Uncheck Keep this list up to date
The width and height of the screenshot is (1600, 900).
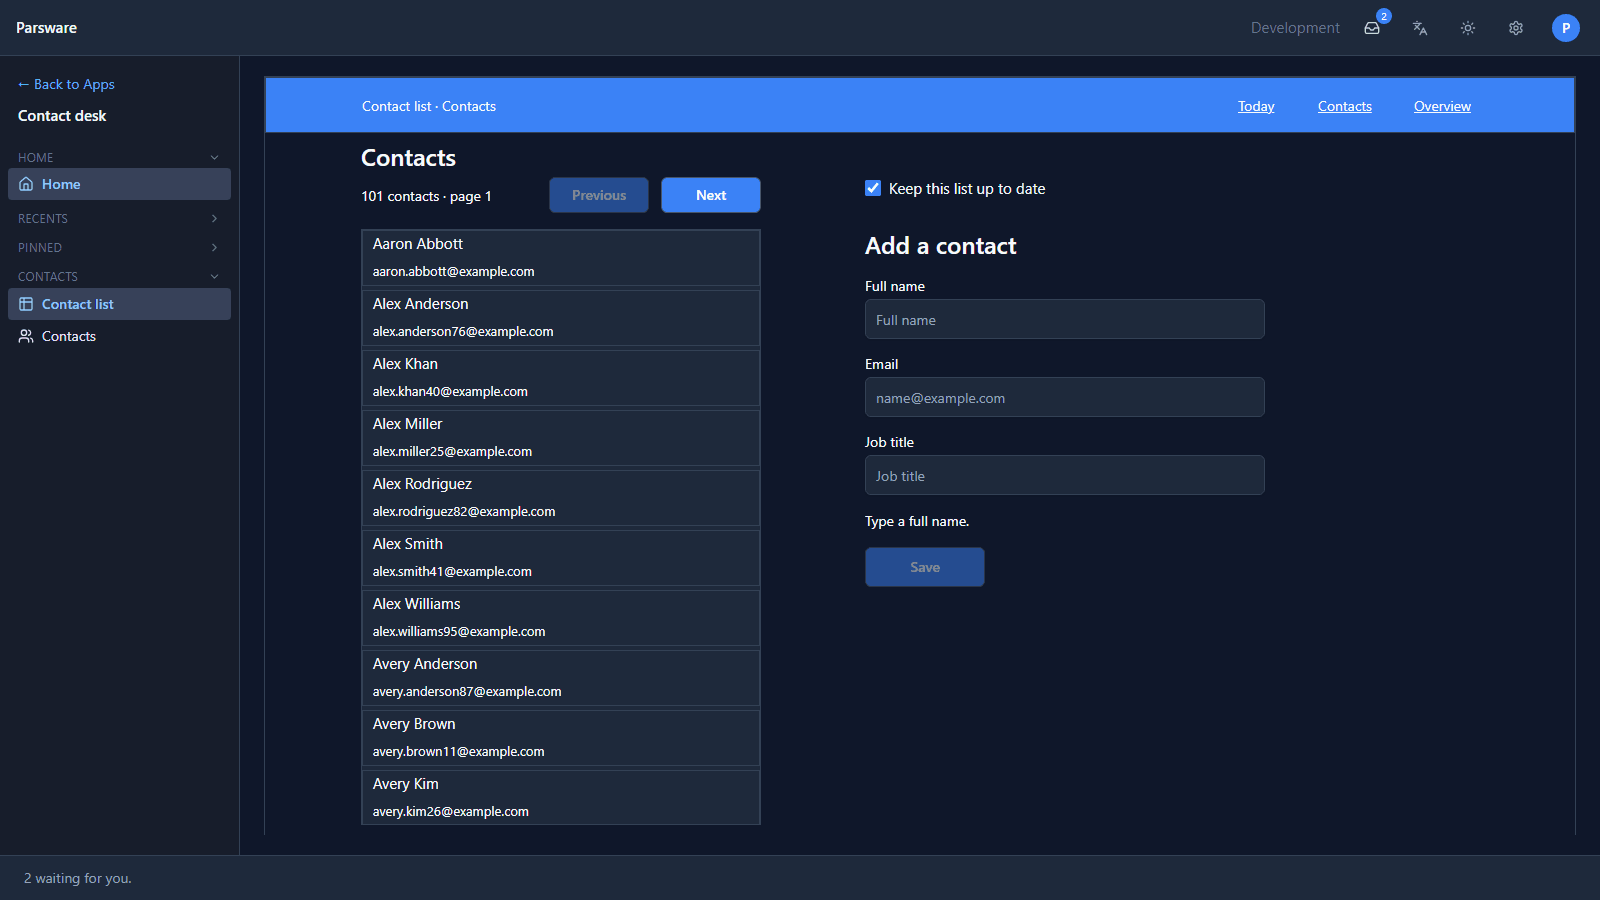[x=873, y=188]
